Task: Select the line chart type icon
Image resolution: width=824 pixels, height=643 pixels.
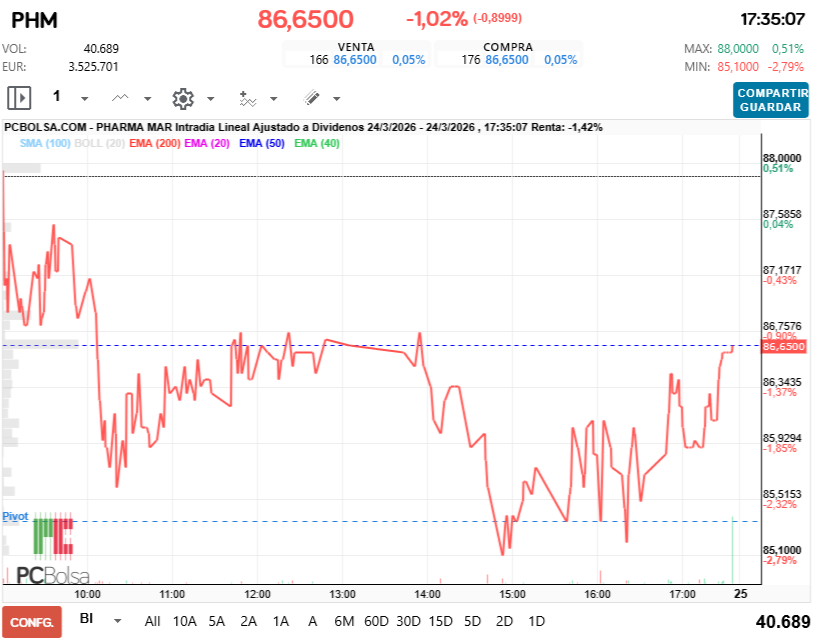Action: click(x=120, y=98)
